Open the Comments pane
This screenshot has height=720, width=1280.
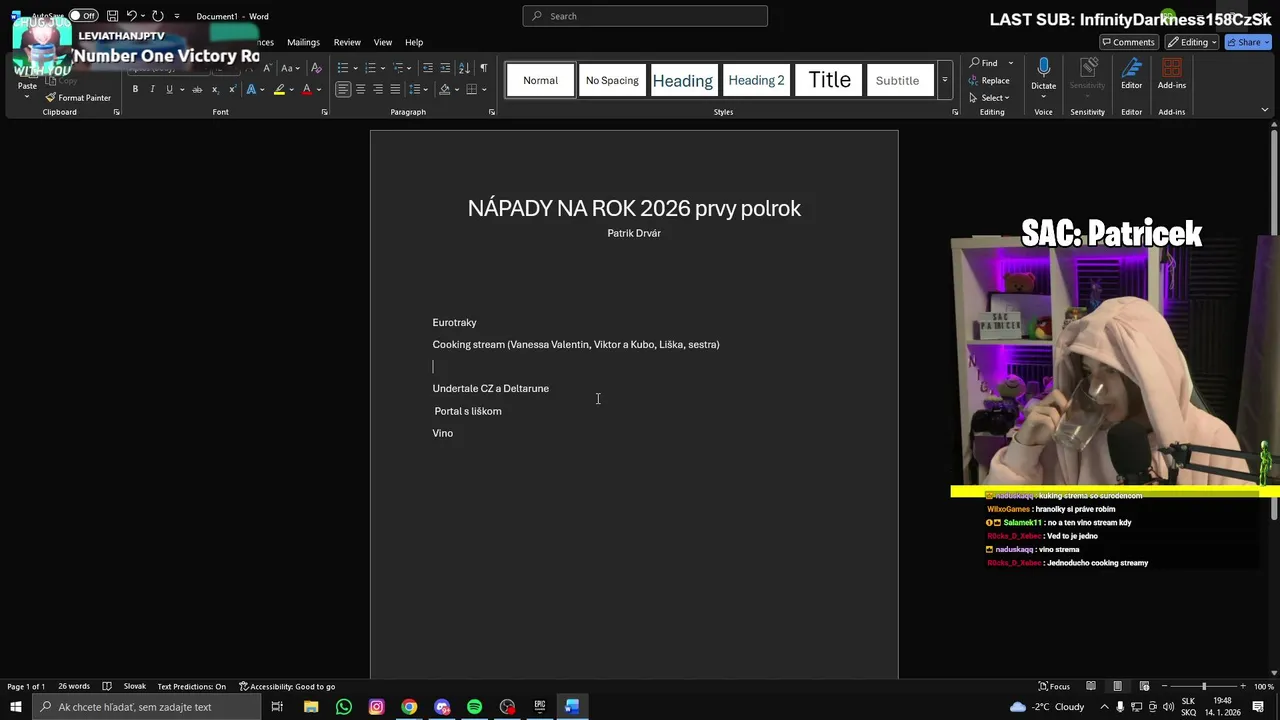[x=1127, y=42]
